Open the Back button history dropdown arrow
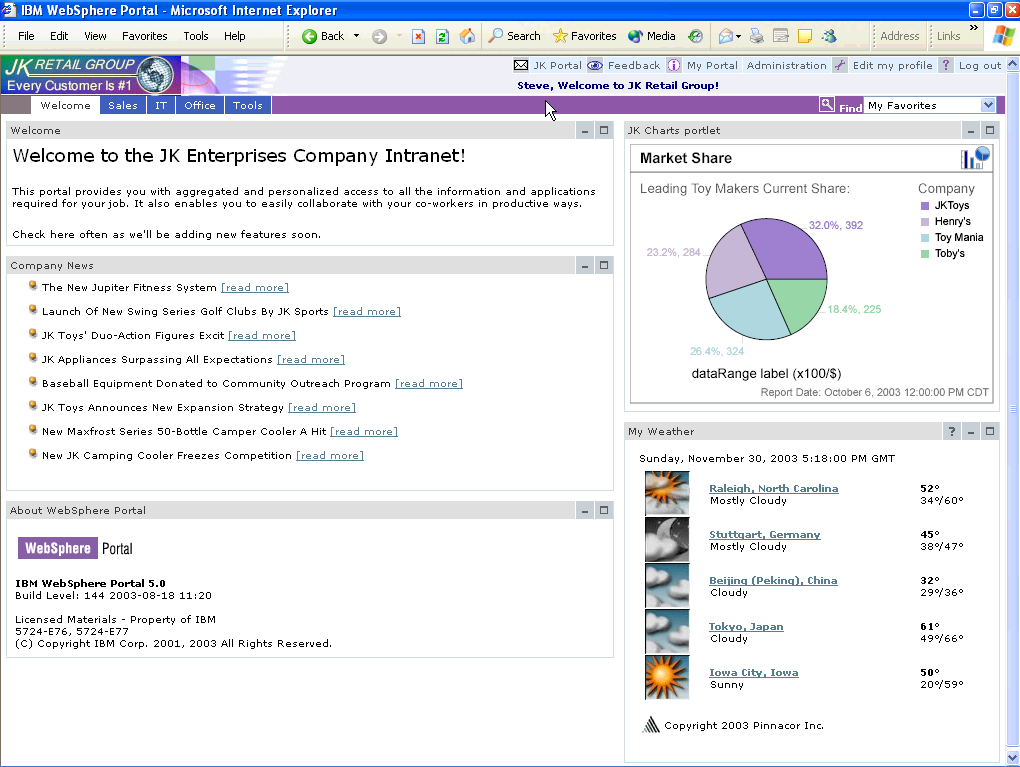This screenshot has width=1020, height=767. tap(356, 36)
